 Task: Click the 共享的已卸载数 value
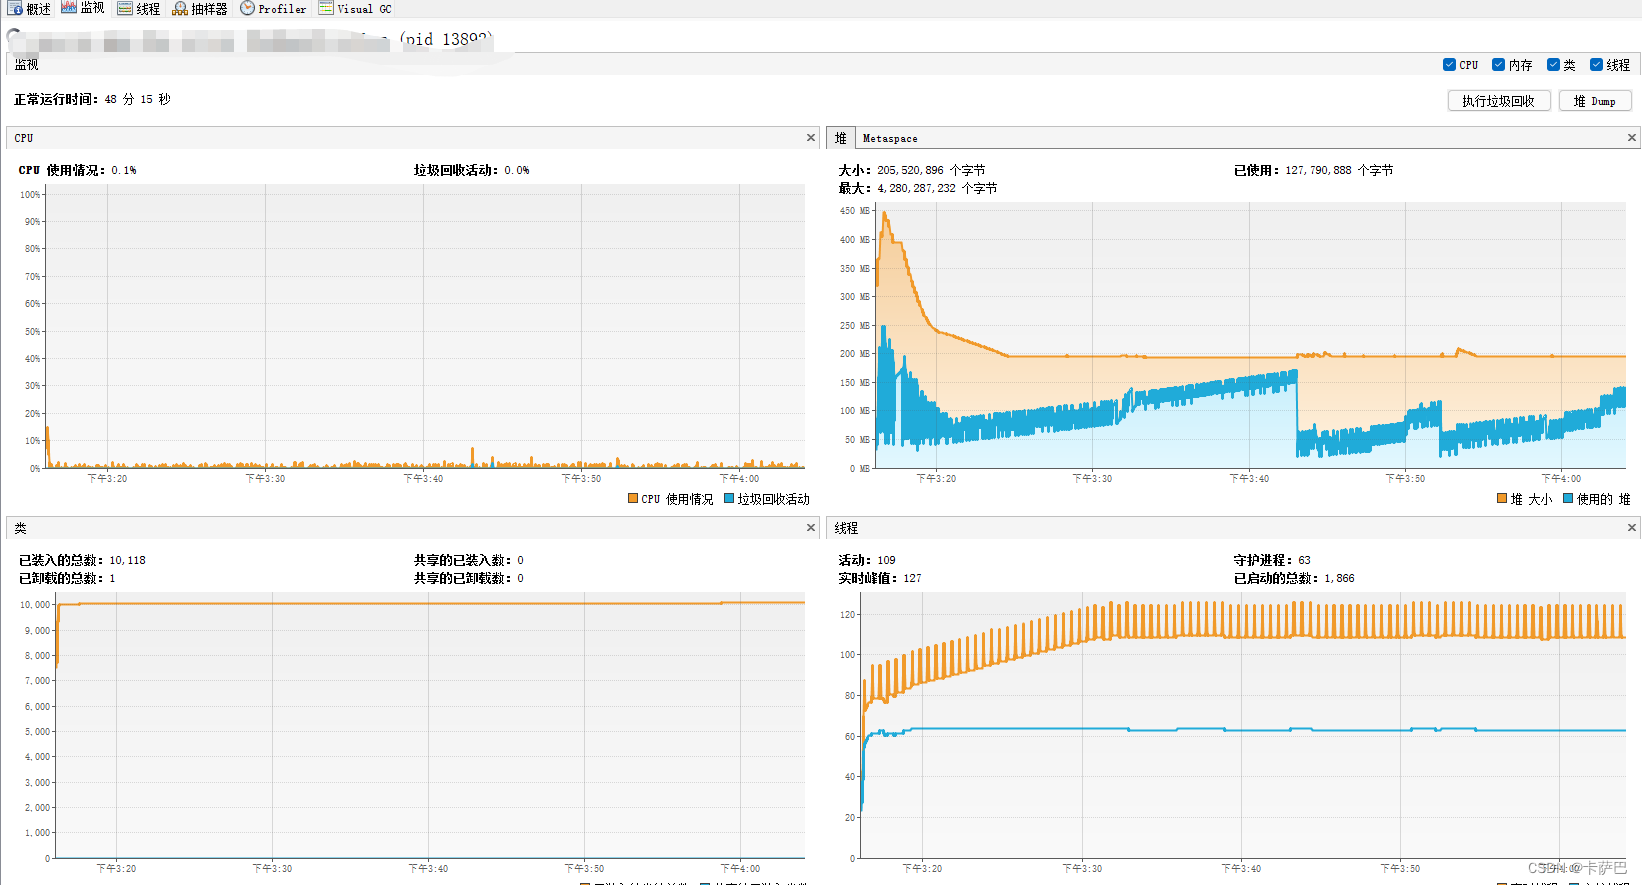coord(520,579)
